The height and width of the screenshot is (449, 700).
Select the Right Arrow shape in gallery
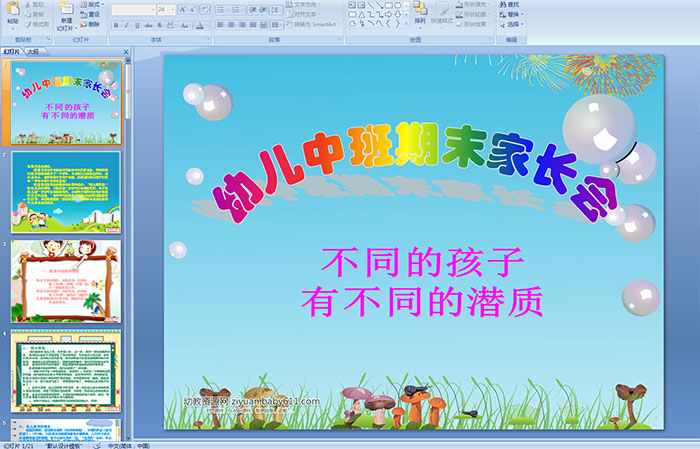[x=388, y=15]
